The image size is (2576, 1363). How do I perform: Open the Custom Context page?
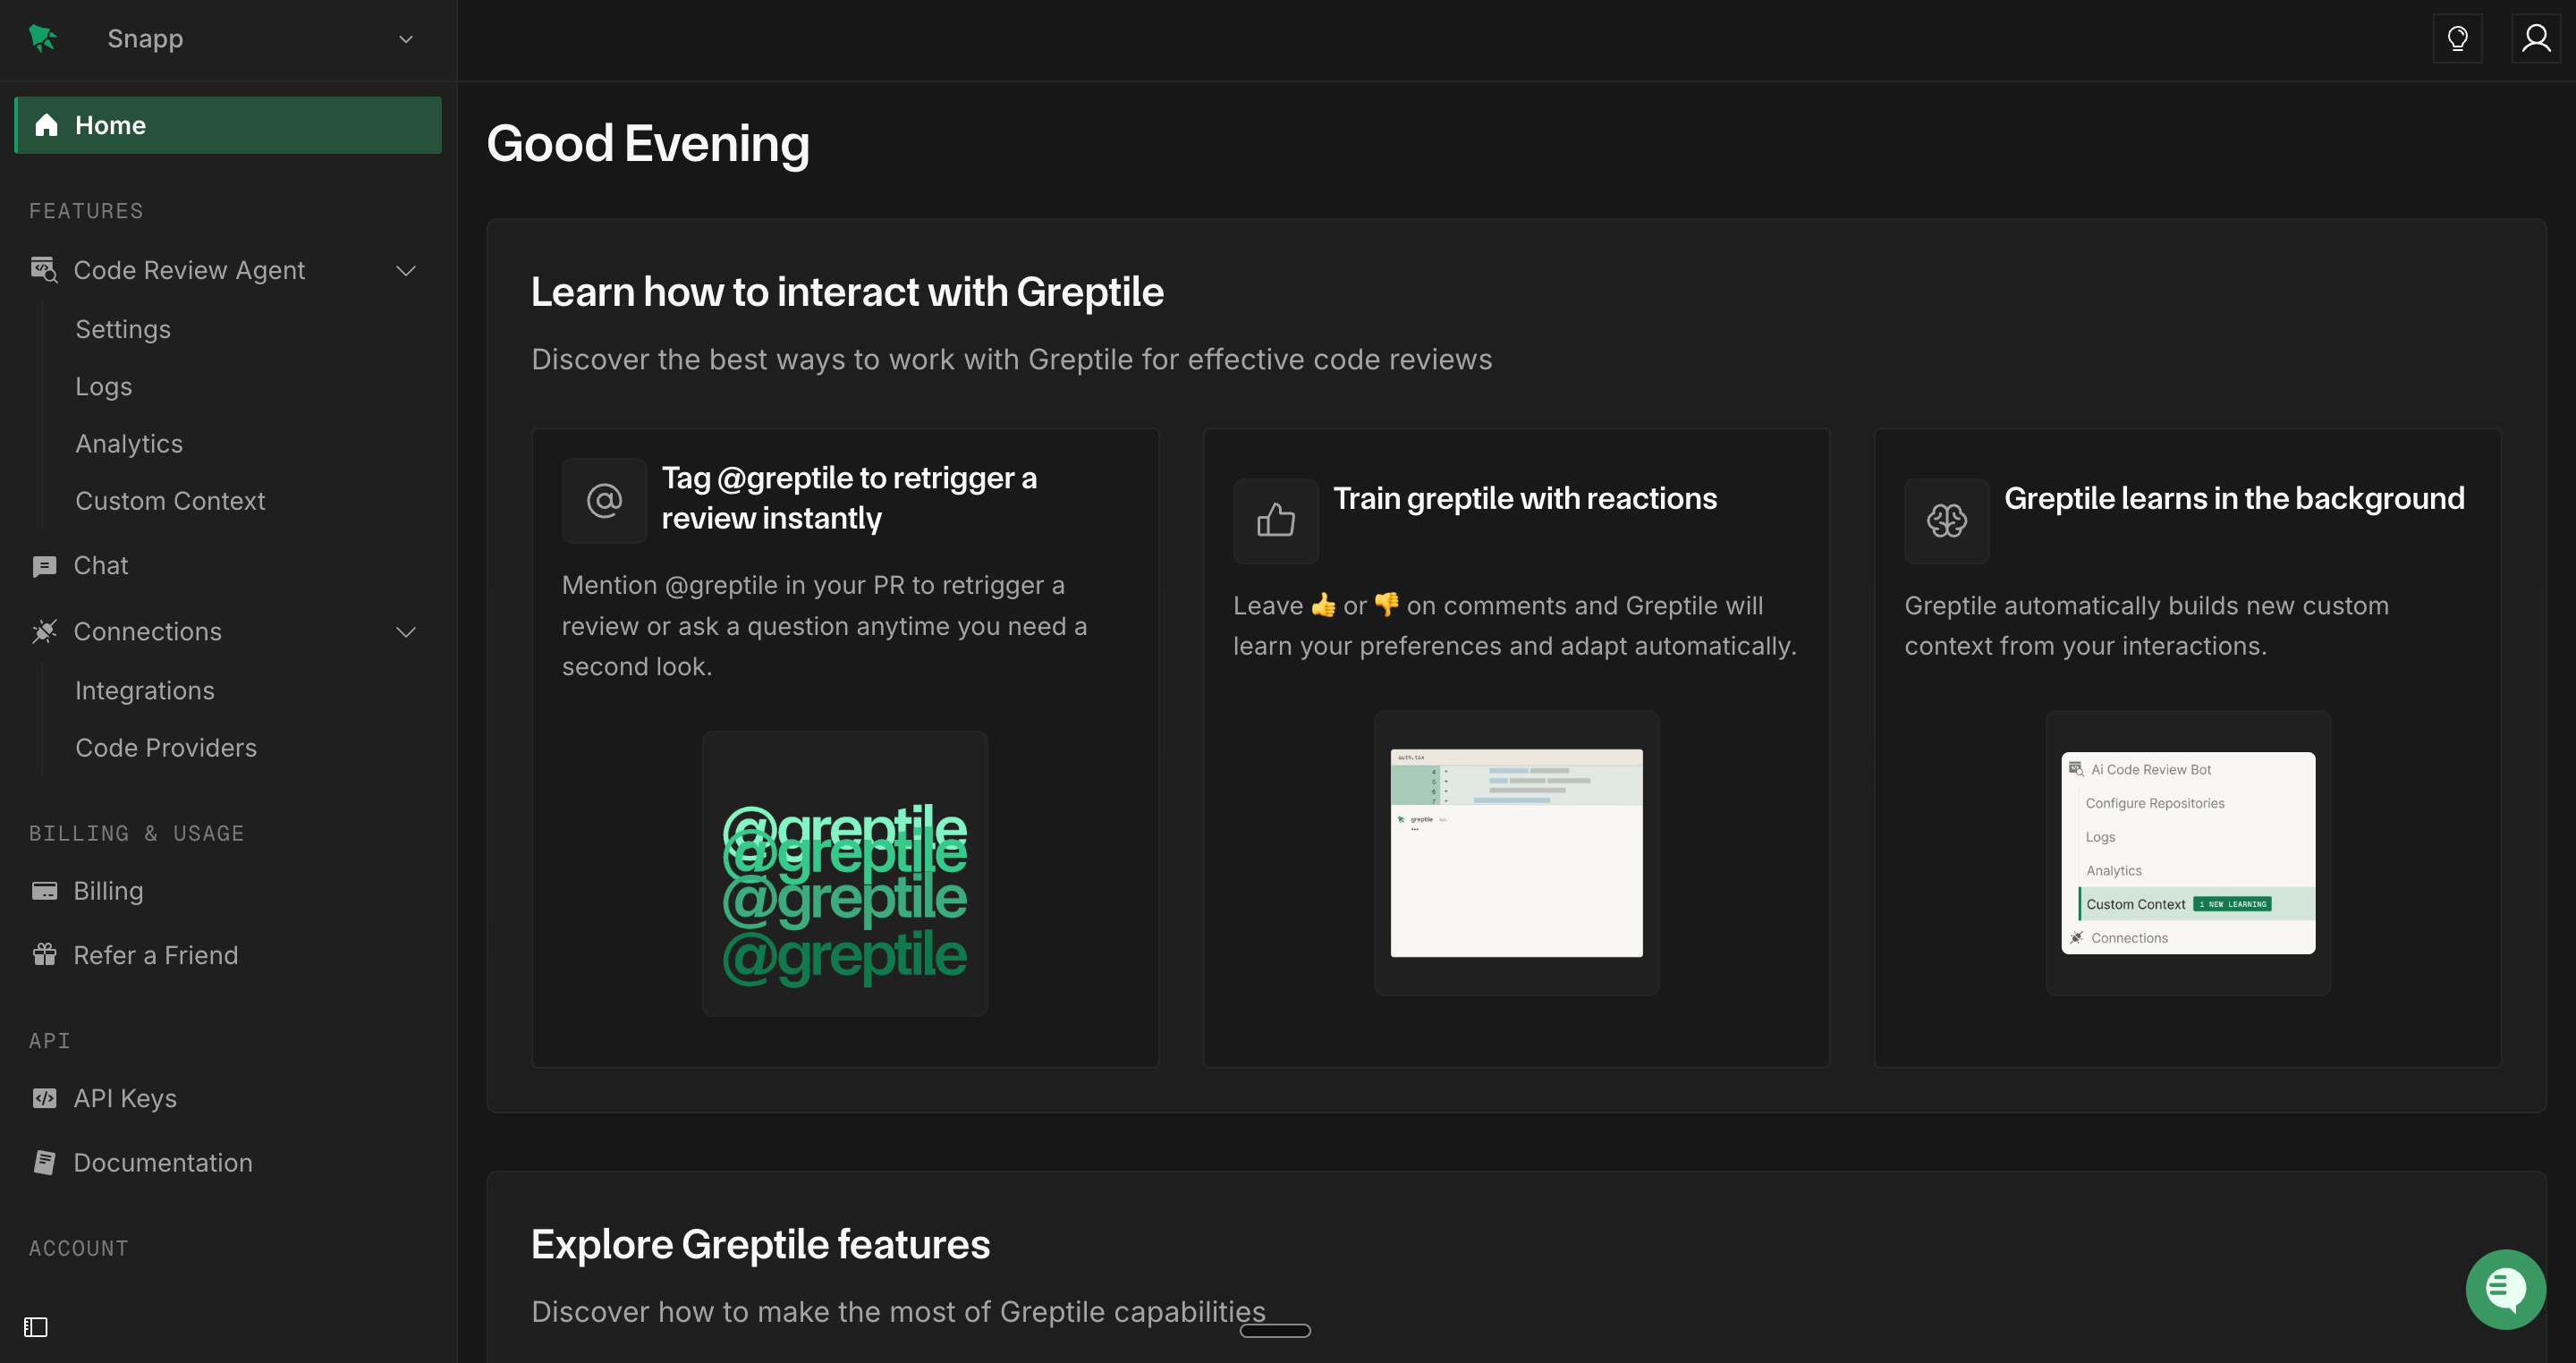pyautogui.click(x=170, y=500)
